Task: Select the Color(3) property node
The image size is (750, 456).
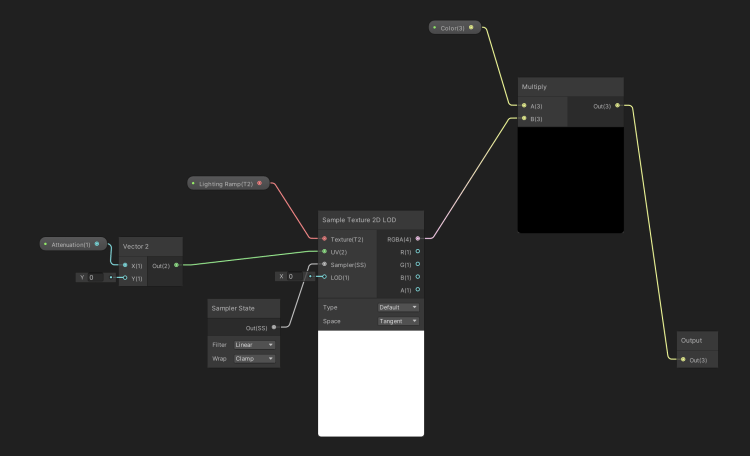Action: point(455,28)
